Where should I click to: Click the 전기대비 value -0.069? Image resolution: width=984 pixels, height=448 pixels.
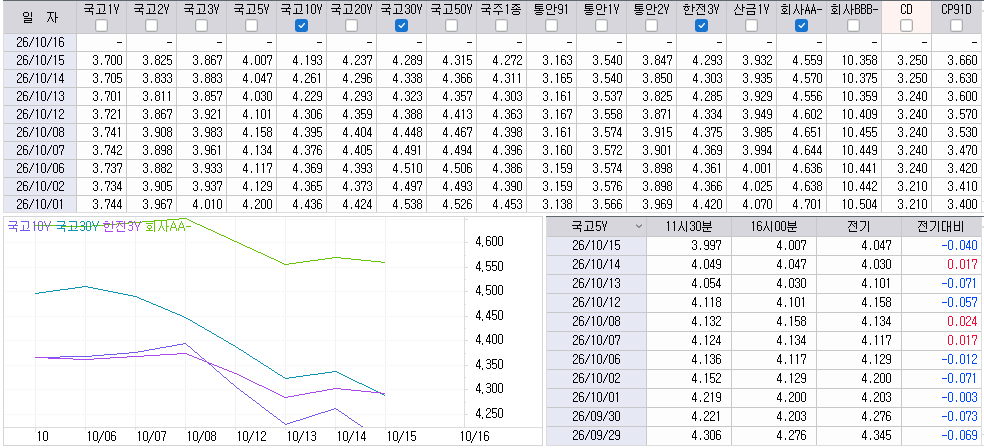click(x=958, y=436)
